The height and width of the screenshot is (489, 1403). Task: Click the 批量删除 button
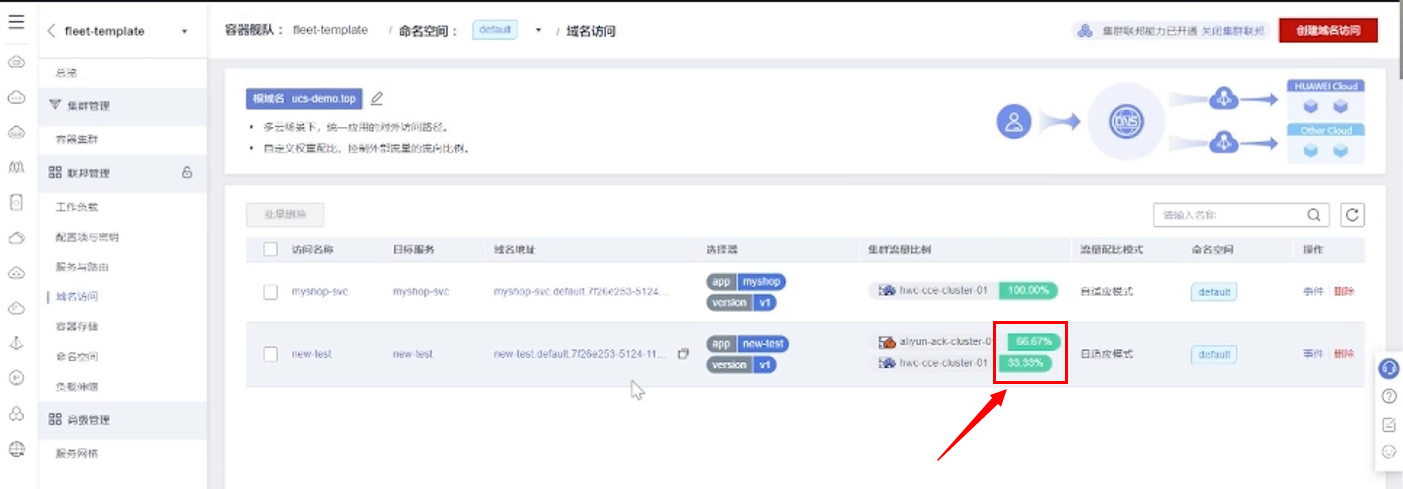click(285, 214)
